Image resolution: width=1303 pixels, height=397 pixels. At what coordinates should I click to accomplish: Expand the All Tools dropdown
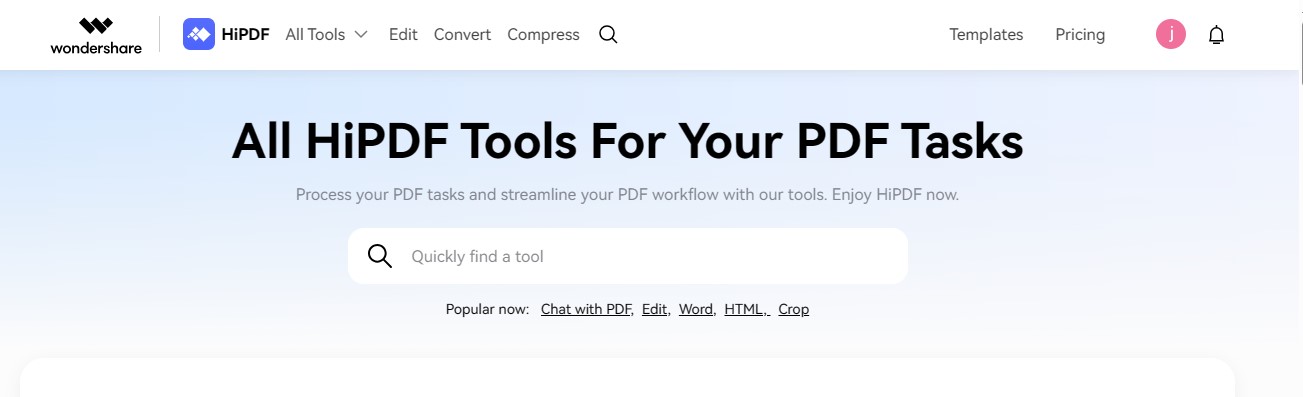click(x=326, y=34)
